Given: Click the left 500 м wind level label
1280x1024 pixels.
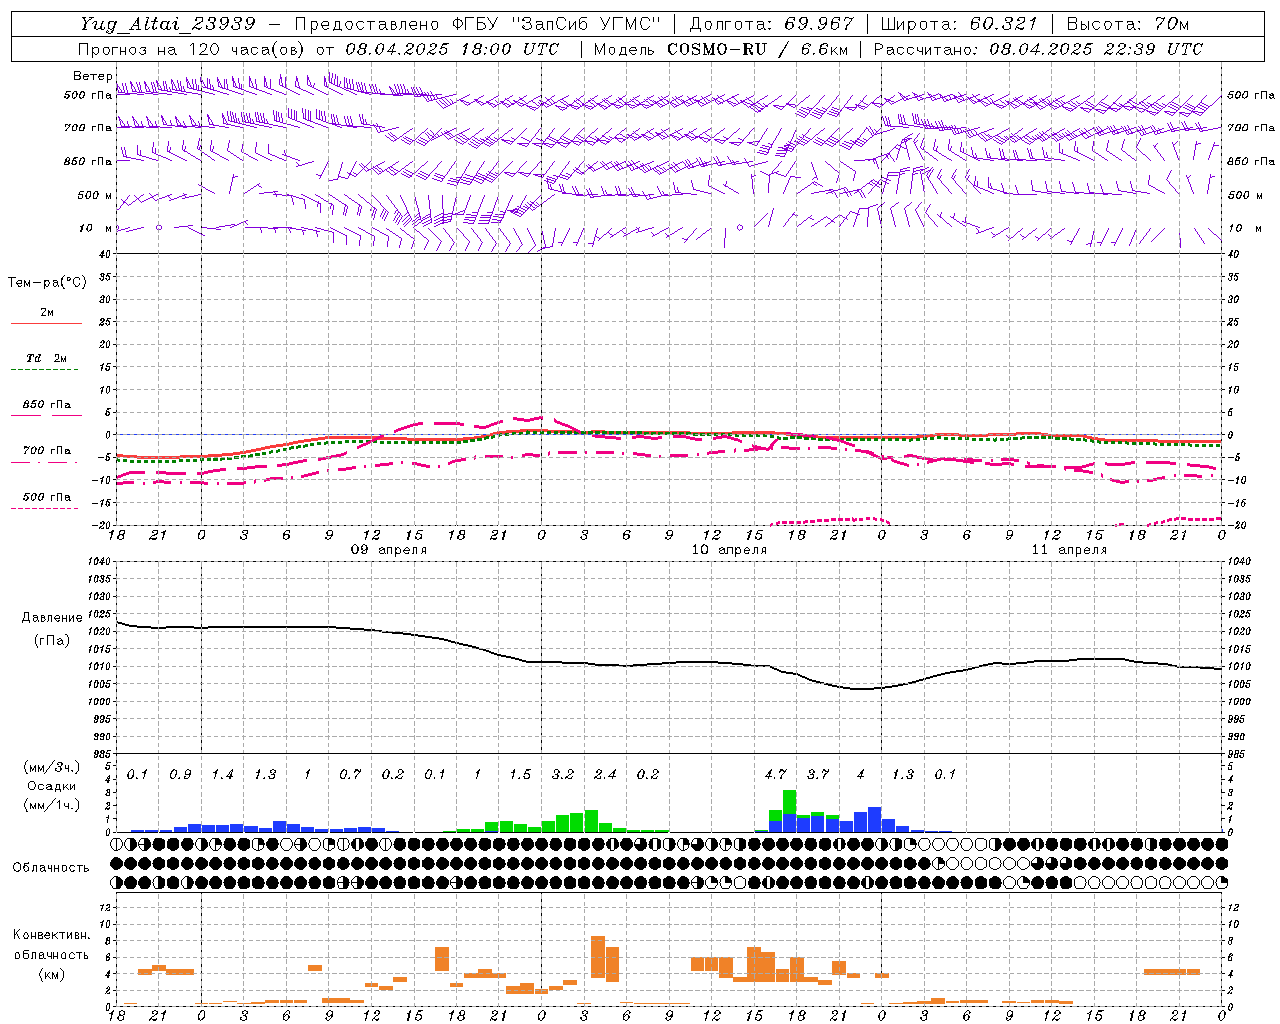Looking at the screenshot, I should pyautogui.click(x=95, y=195).
